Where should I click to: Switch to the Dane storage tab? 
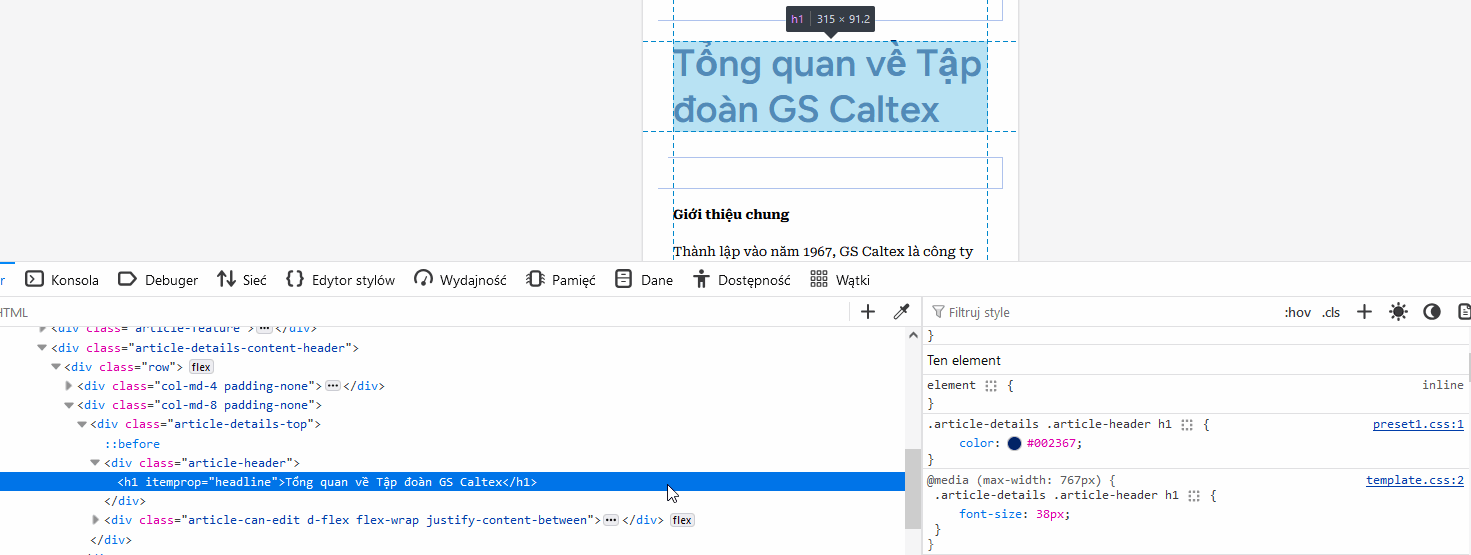(644, 280)
